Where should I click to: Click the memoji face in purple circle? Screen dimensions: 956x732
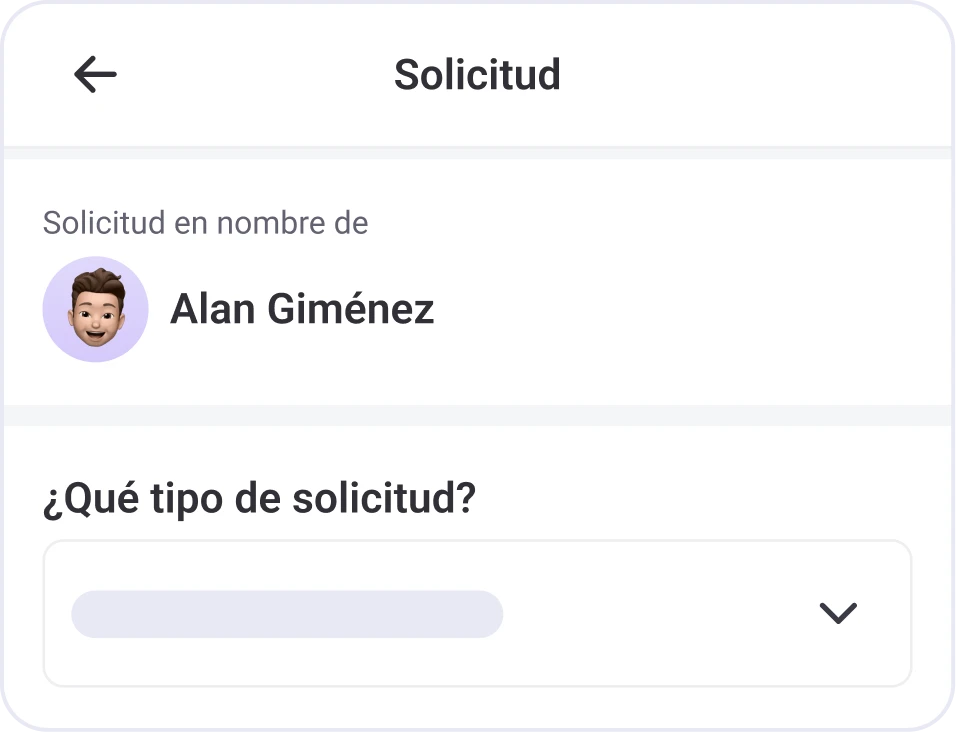click(96, 308)
